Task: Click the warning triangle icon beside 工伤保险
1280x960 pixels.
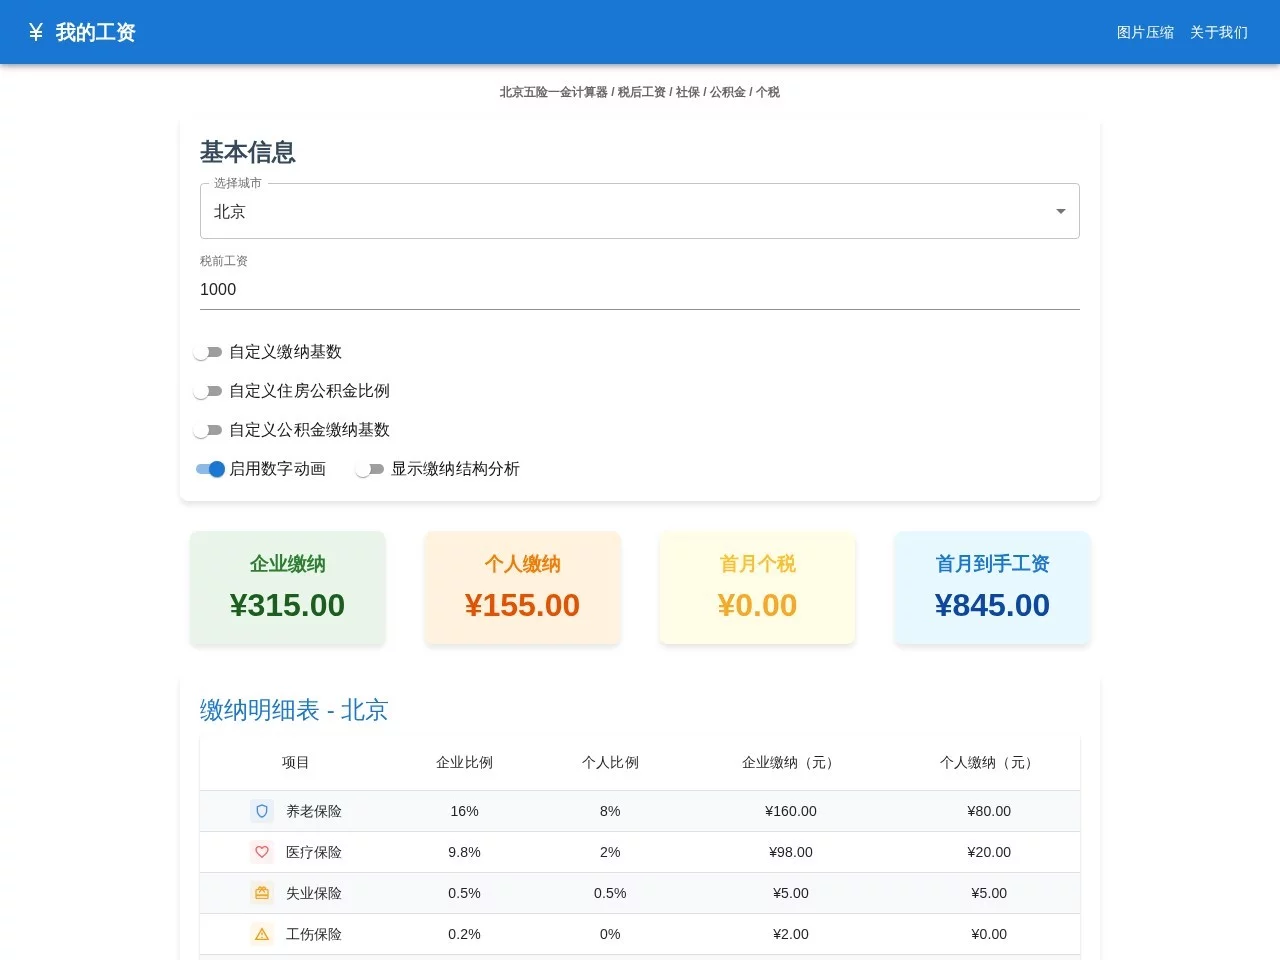Action: click(x=261, y=934)
